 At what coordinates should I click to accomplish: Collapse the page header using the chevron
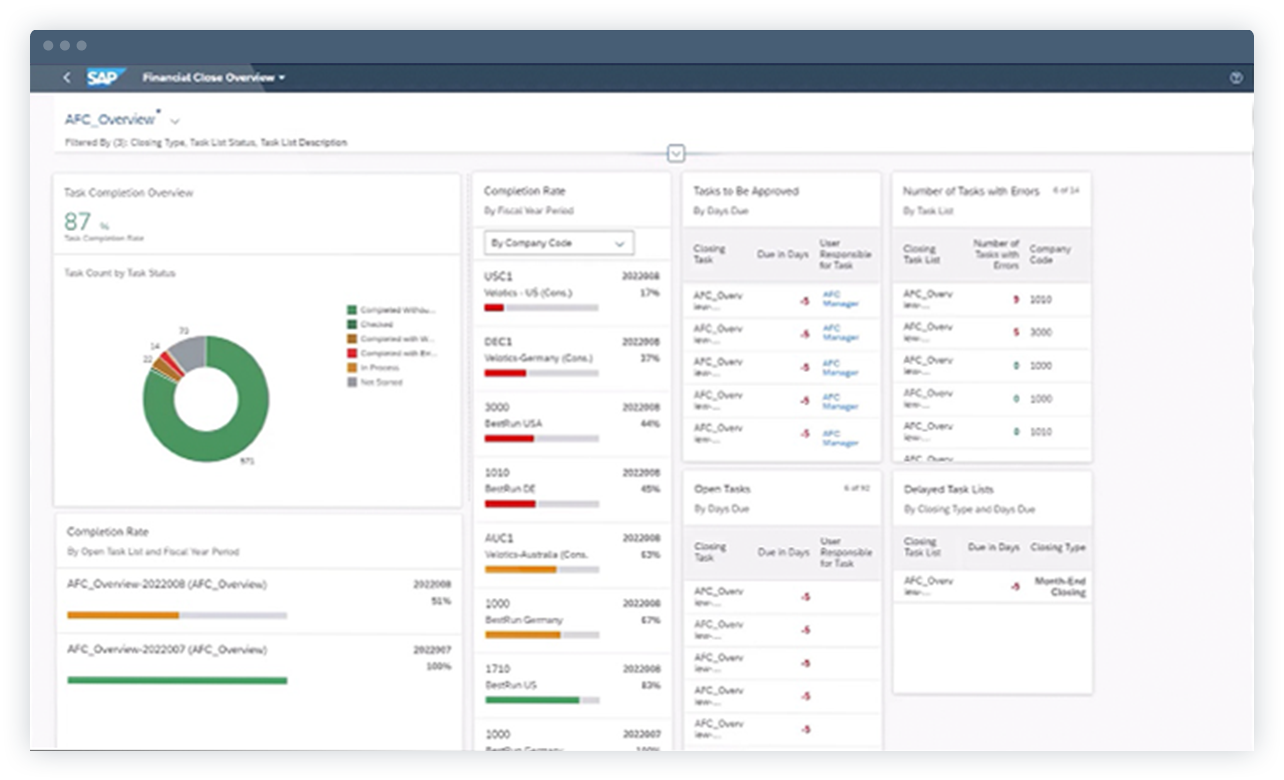676,153
